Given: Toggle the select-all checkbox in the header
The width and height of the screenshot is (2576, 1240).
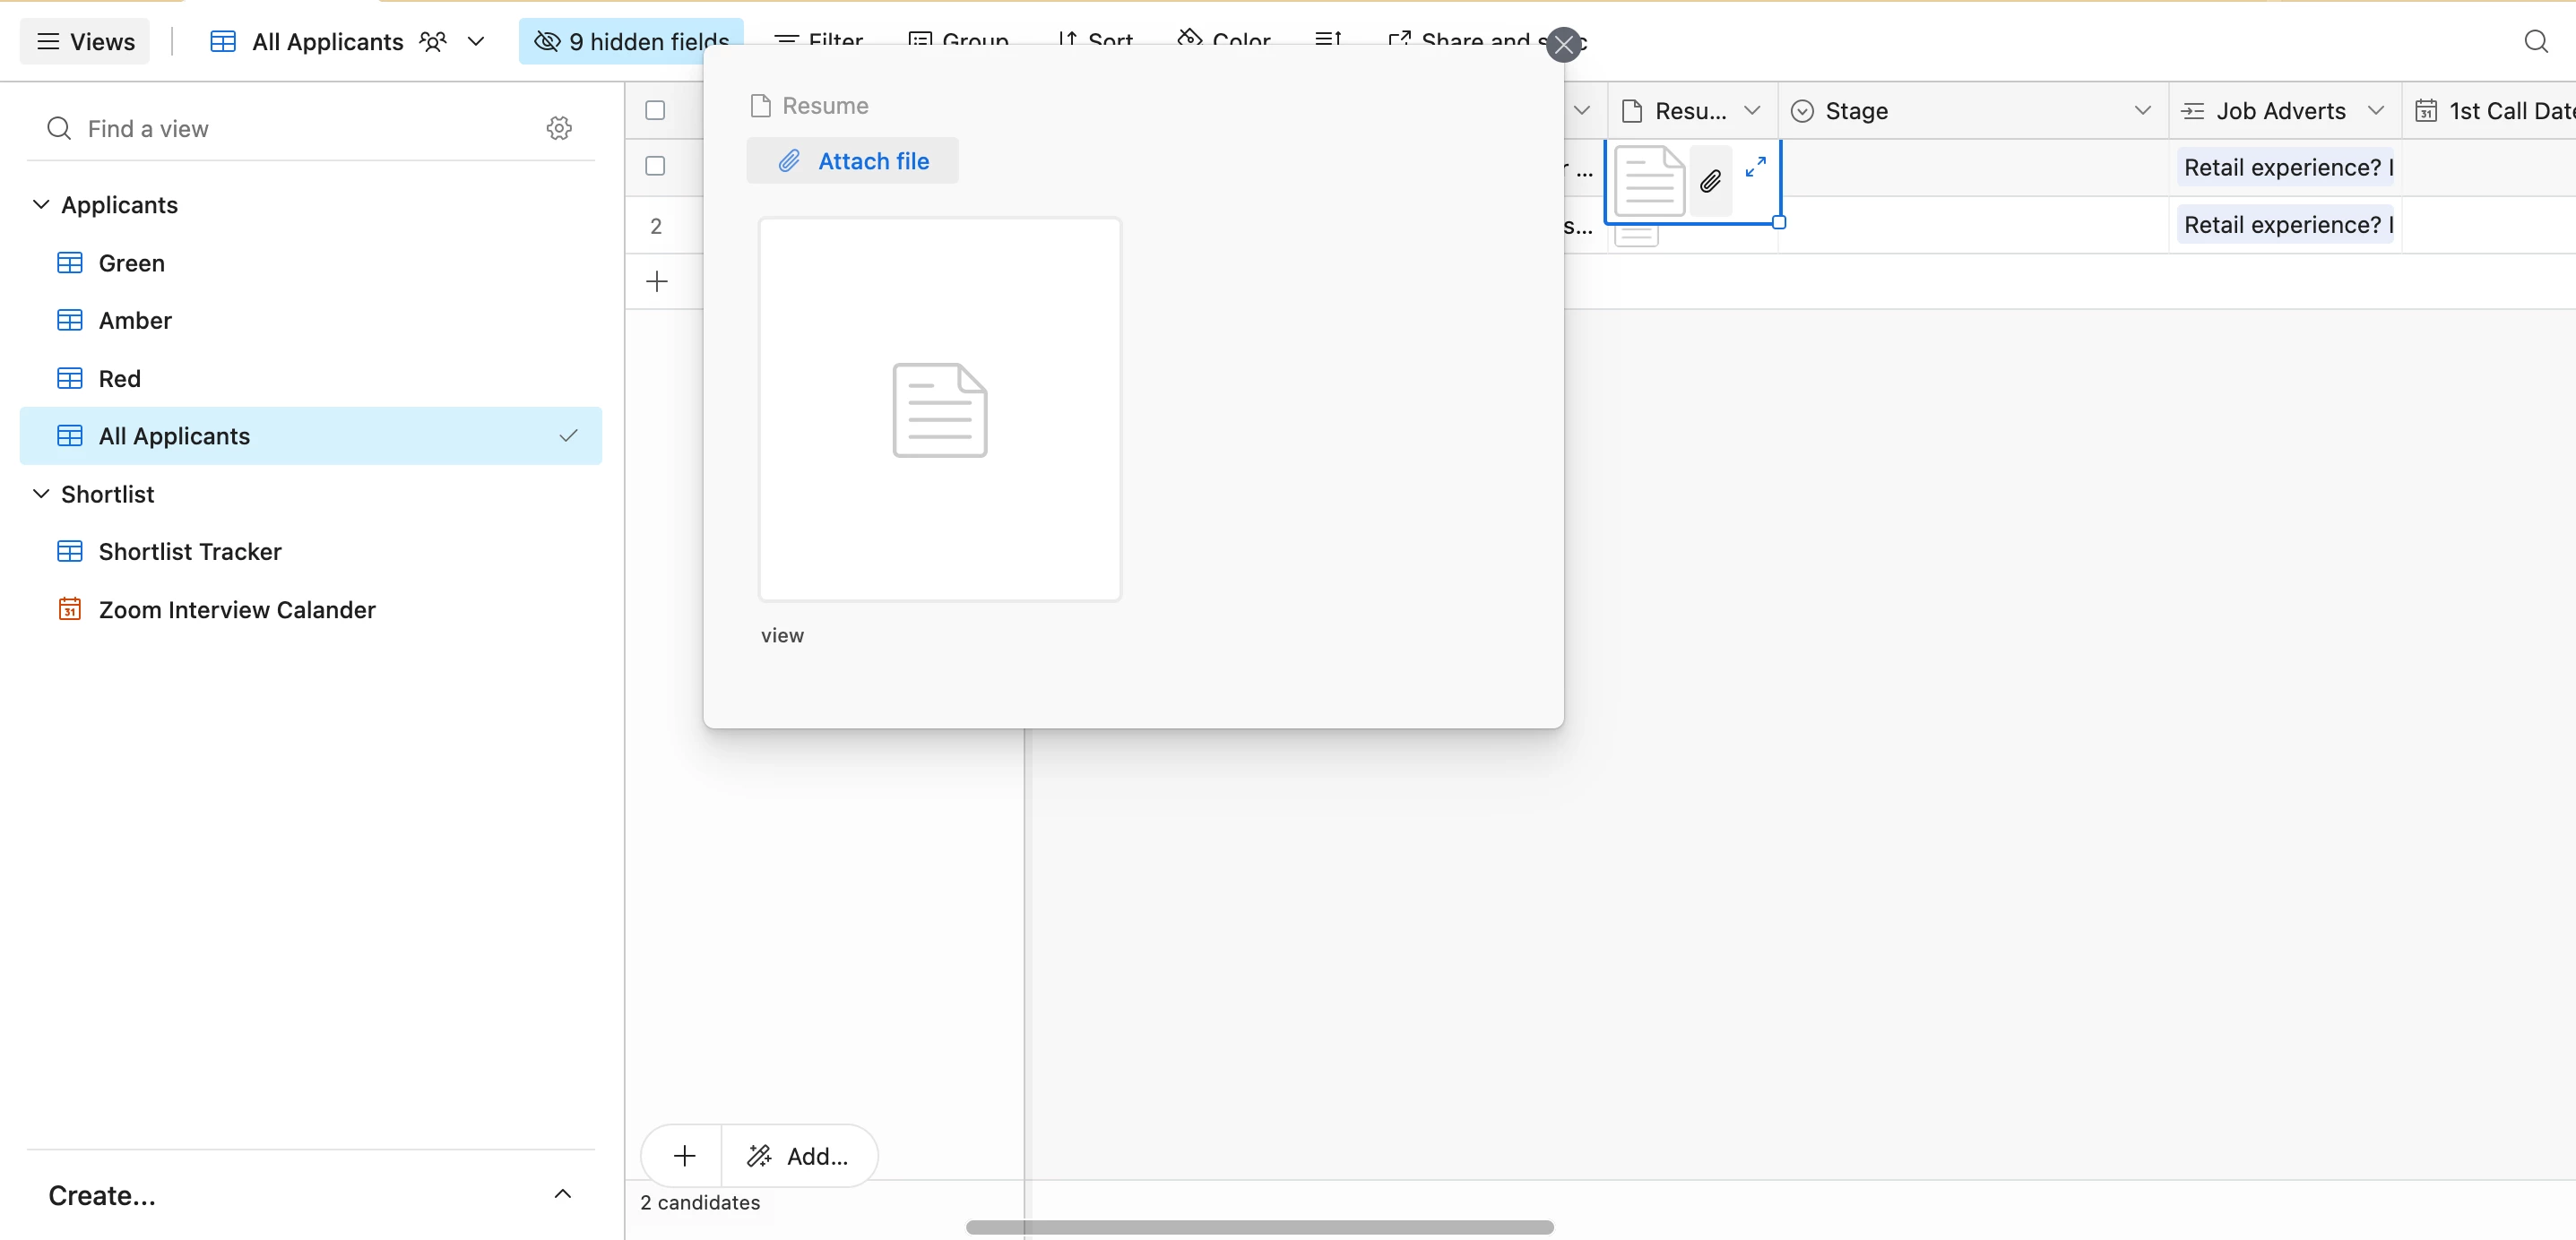Looking at the screenshot, I should [655, 110].
